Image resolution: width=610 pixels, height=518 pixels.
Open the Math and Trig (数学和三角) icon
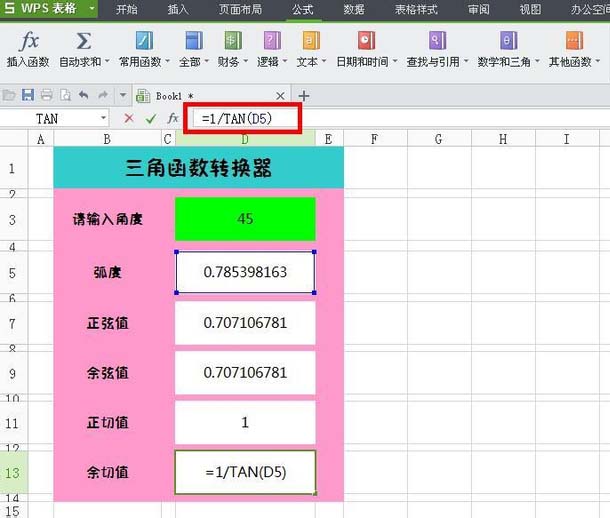click(508, 40)
